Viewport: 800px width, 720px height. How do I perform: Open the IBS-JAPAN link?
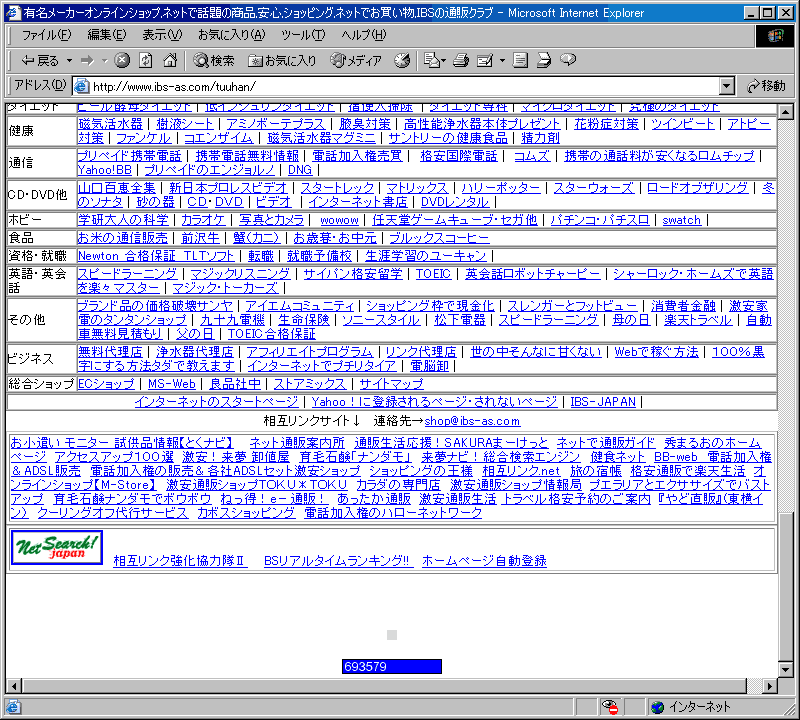point(603,402)
